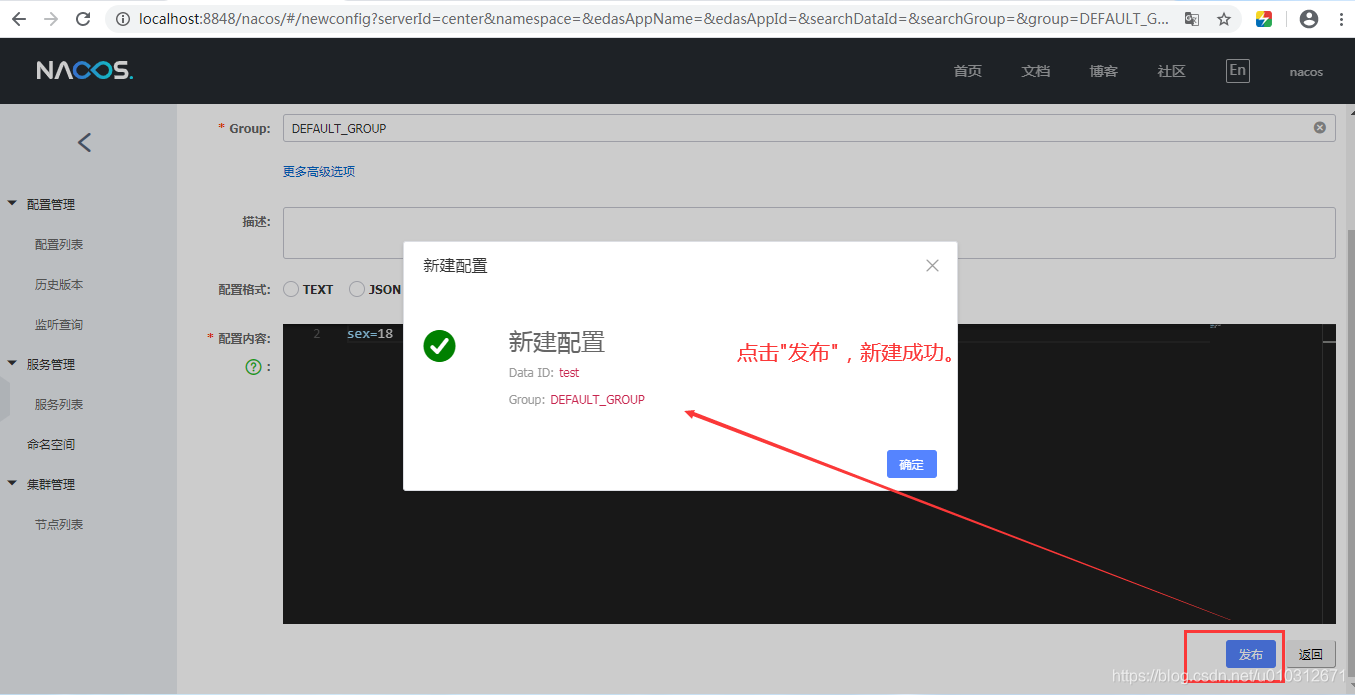Click the colorful browser extension icon
This screenshot has width=1355, height=695.
click(1264, 19)
